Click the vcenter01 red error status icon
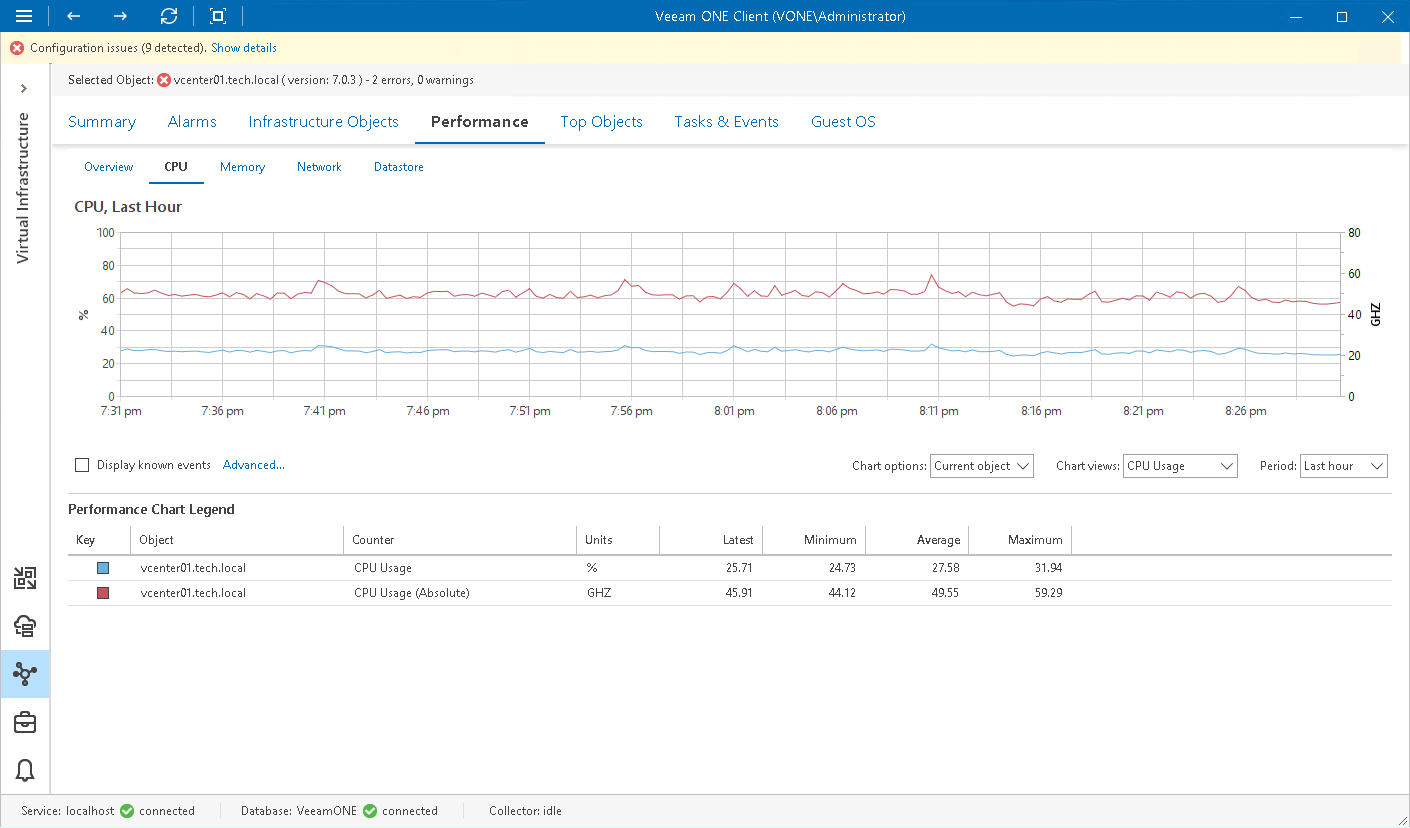Viewport: 1410px width, 828px height. point(164,80)
